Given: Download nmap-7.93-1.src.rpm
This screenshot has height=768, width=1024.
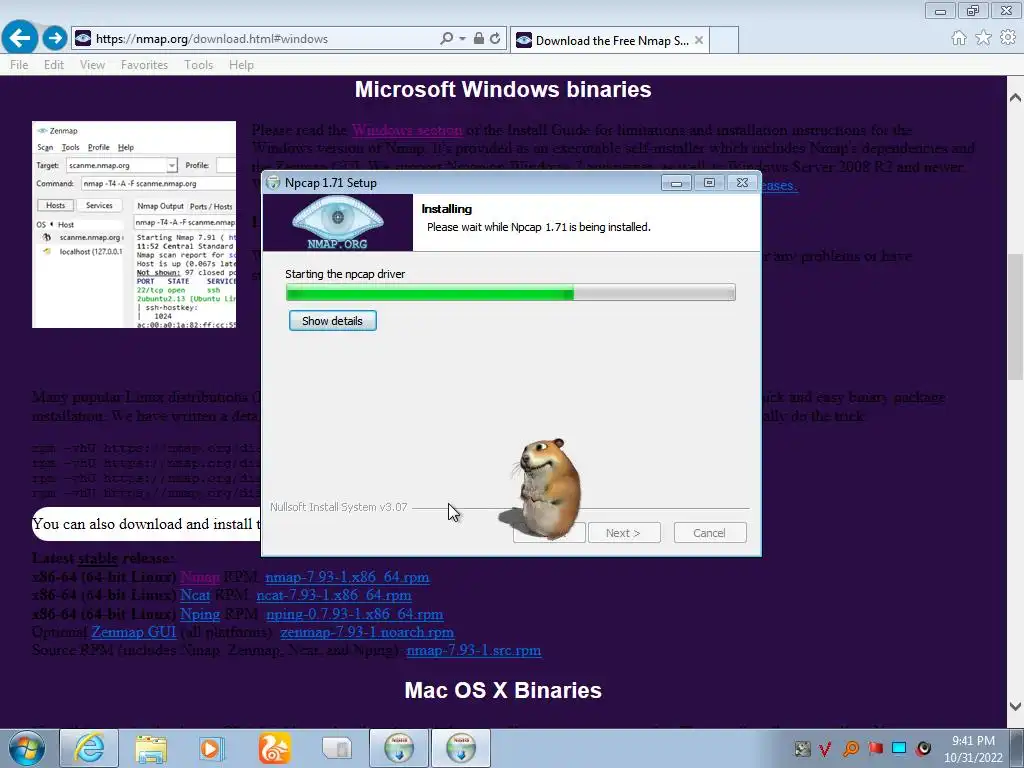Looking at the screenshot, I should [x=473, y=650].
